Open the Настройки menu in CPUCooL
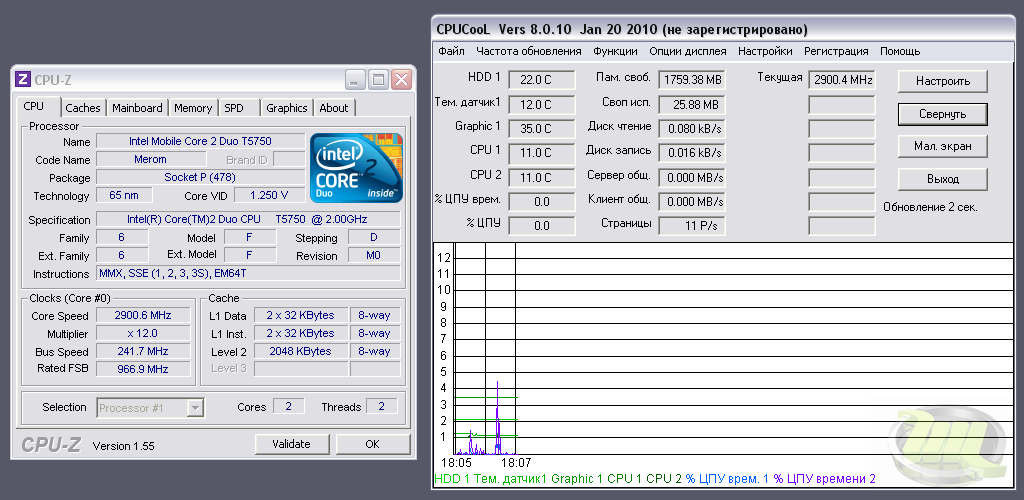1024x500 pixels. tap(765, 51)
